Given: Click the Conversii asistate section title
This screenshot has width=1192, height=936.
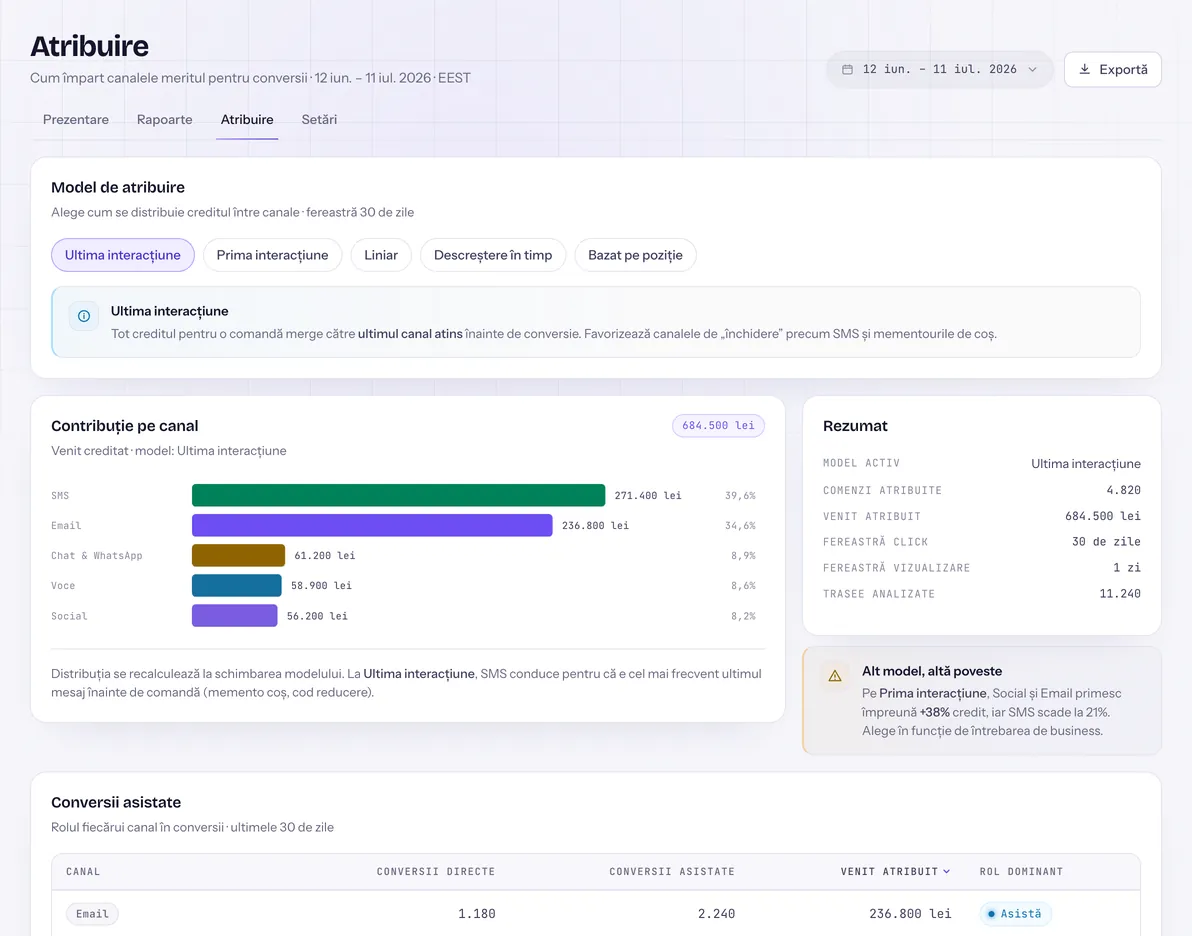Looking at the screenshot, I should [x=116, y=802].
